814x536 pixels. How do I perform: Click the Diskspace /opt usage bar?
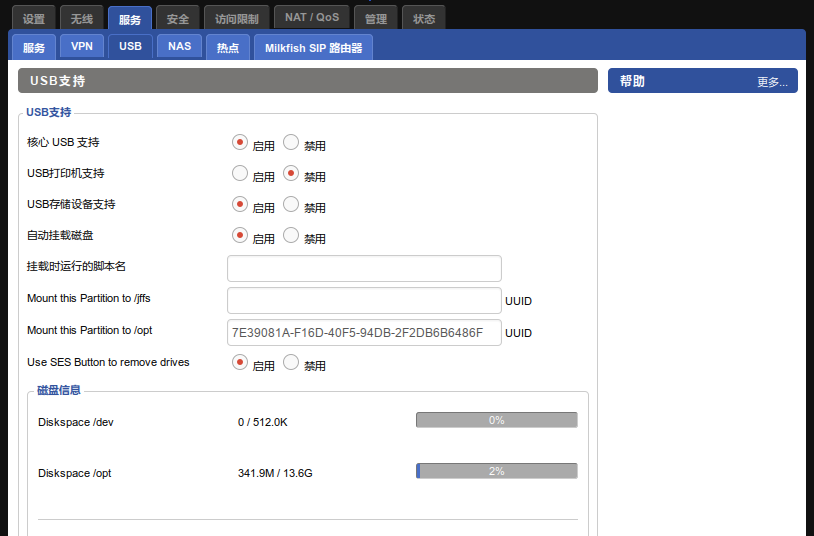(496, 471)
